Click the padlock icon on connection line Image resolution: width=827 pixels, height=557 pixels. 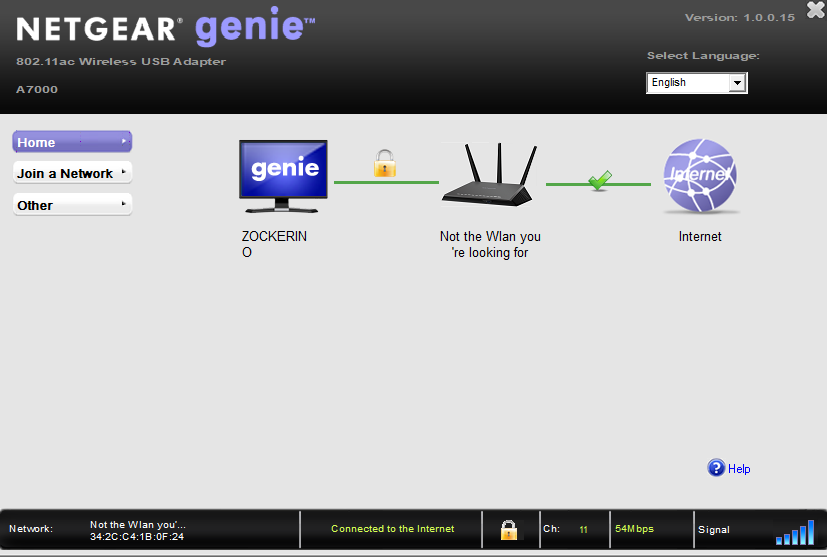(x=384, y=164)
